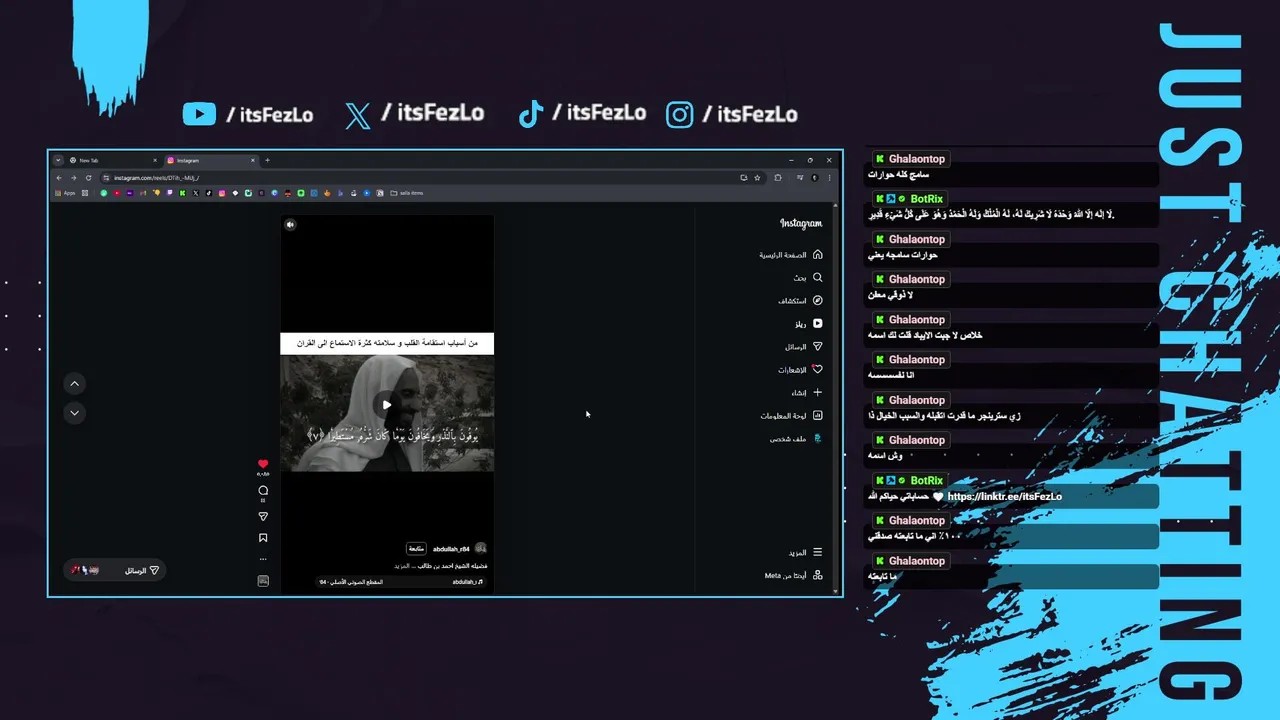Viewport: 1280px width, 720px height.
Task: Open Explore compass icon in sidebar
Action: [x=817, y=301]
